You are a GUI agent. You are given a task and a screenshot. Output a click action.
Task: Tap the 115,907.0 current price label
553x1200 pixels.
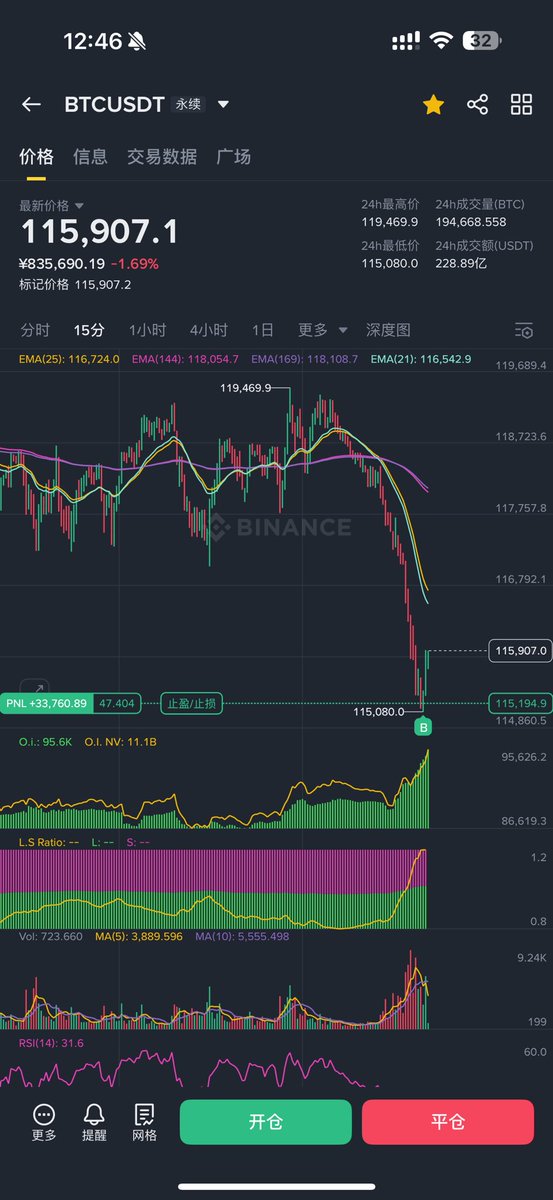[x=520, y=650]
